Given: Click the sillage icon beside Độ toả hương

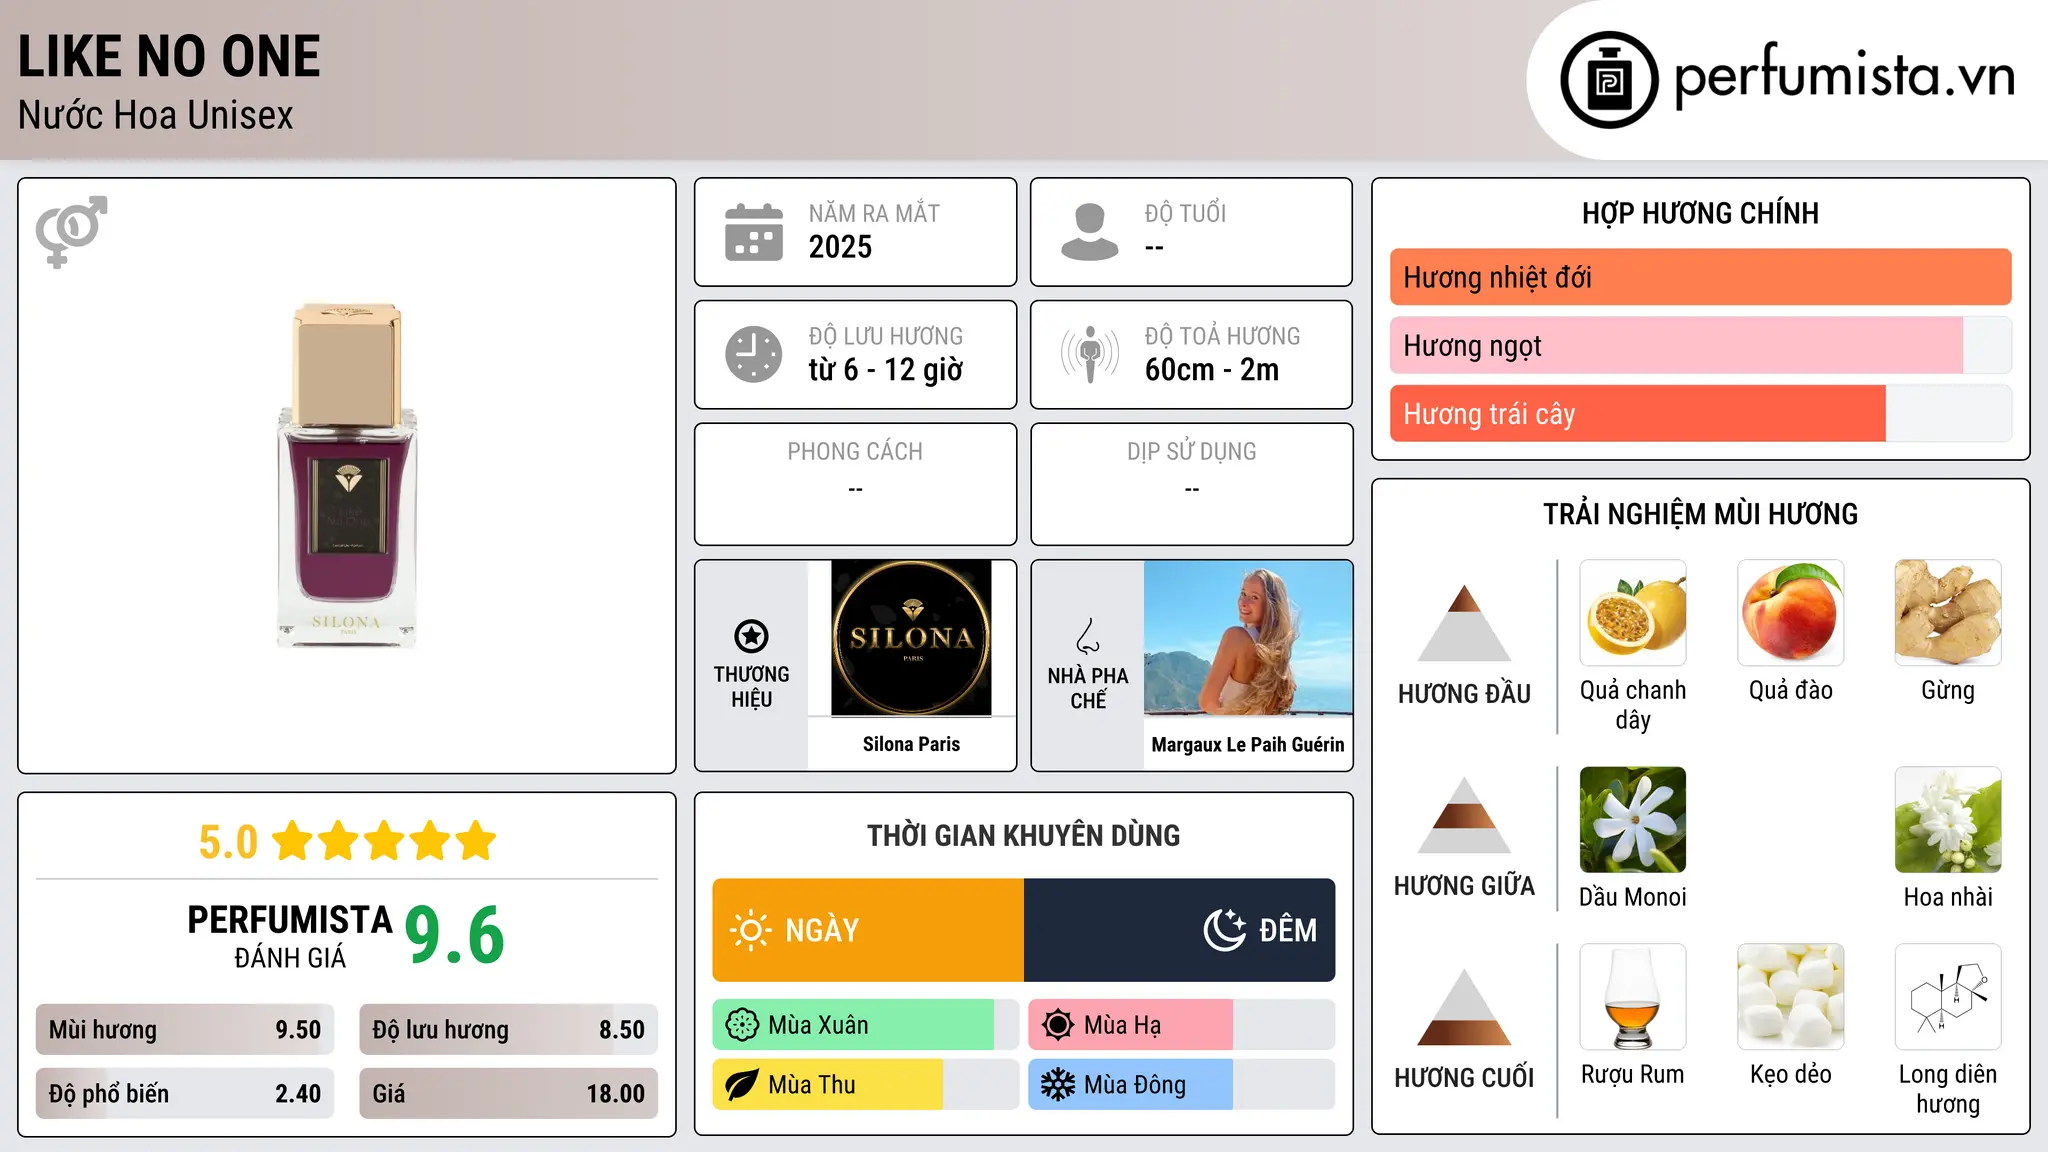Looking at the screenshot, I should [x=1090, y=354].
